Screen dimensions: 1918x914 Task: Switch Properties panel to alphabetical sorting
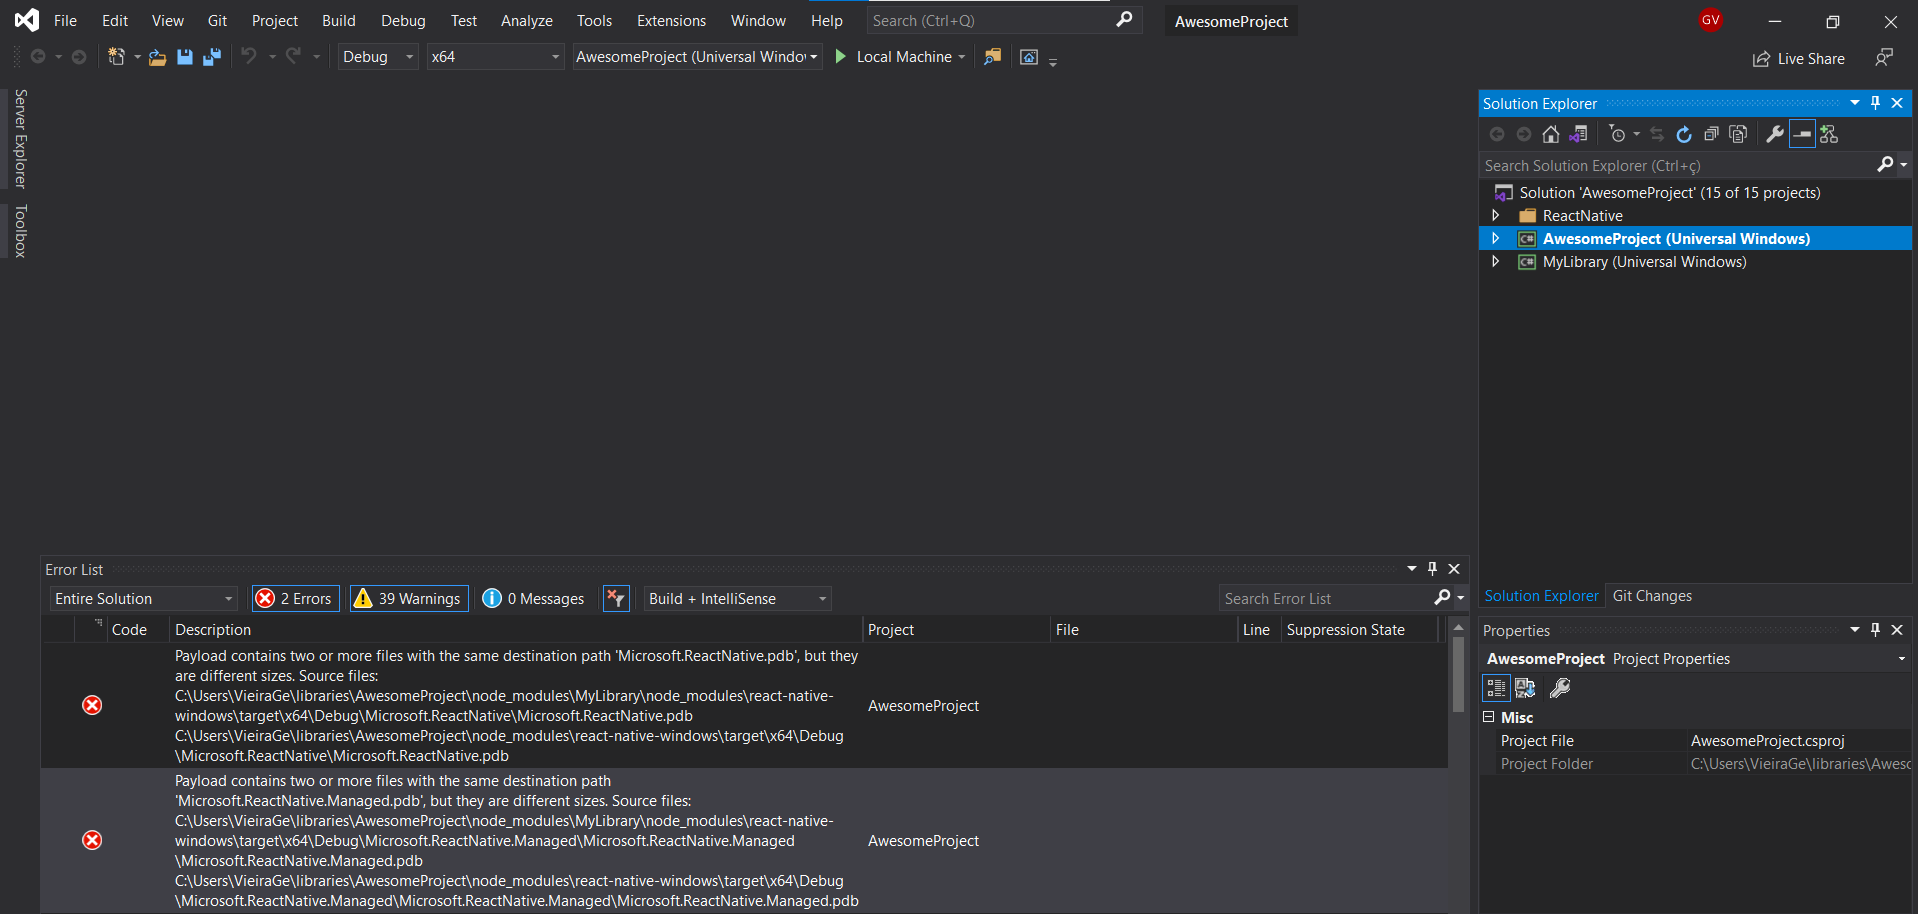tap(1525, 688)
